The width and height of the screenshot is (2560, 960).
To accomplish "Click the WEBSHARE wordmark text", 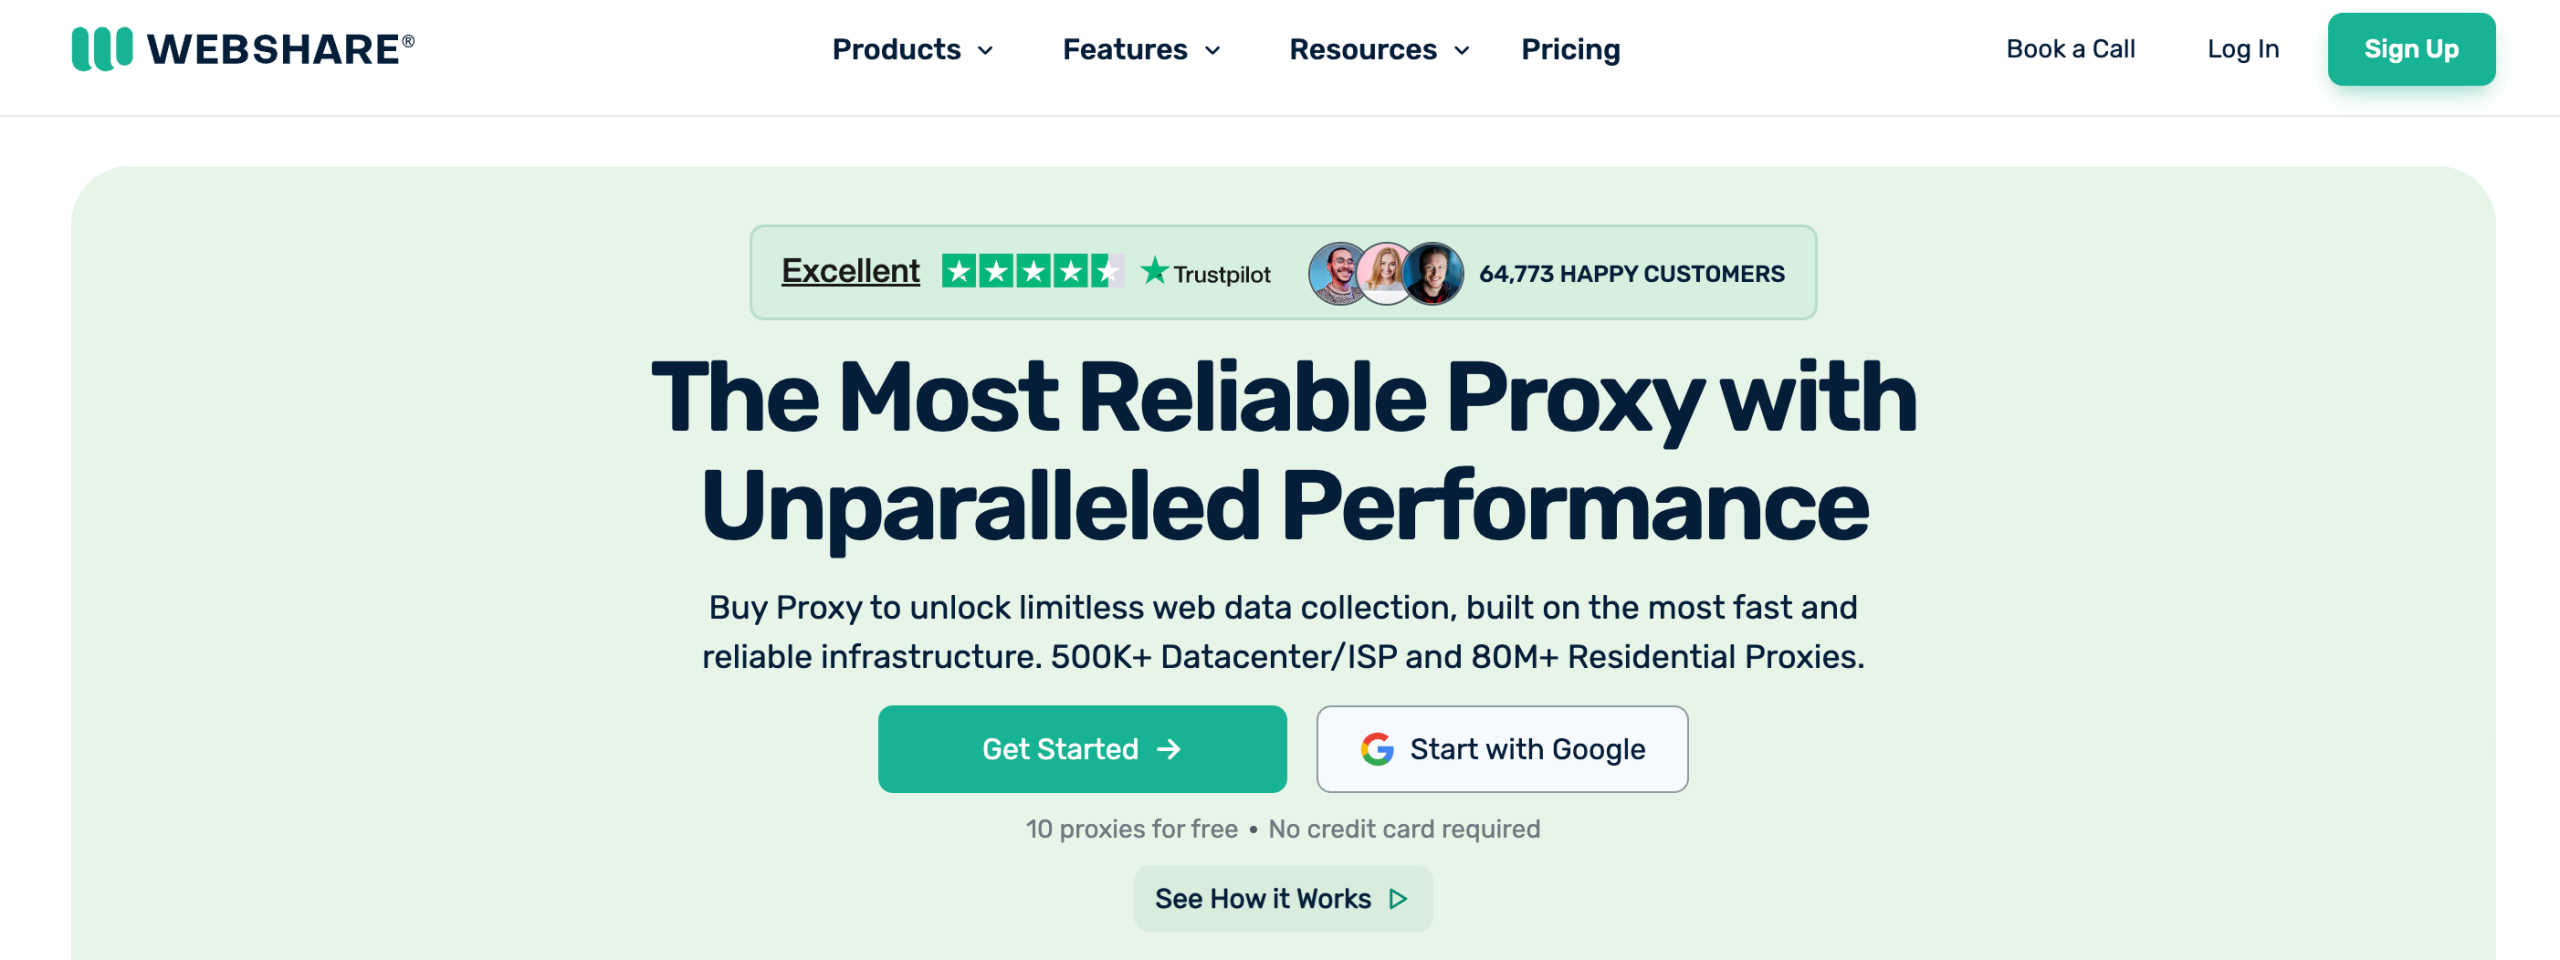I will [x=274, y=49].
